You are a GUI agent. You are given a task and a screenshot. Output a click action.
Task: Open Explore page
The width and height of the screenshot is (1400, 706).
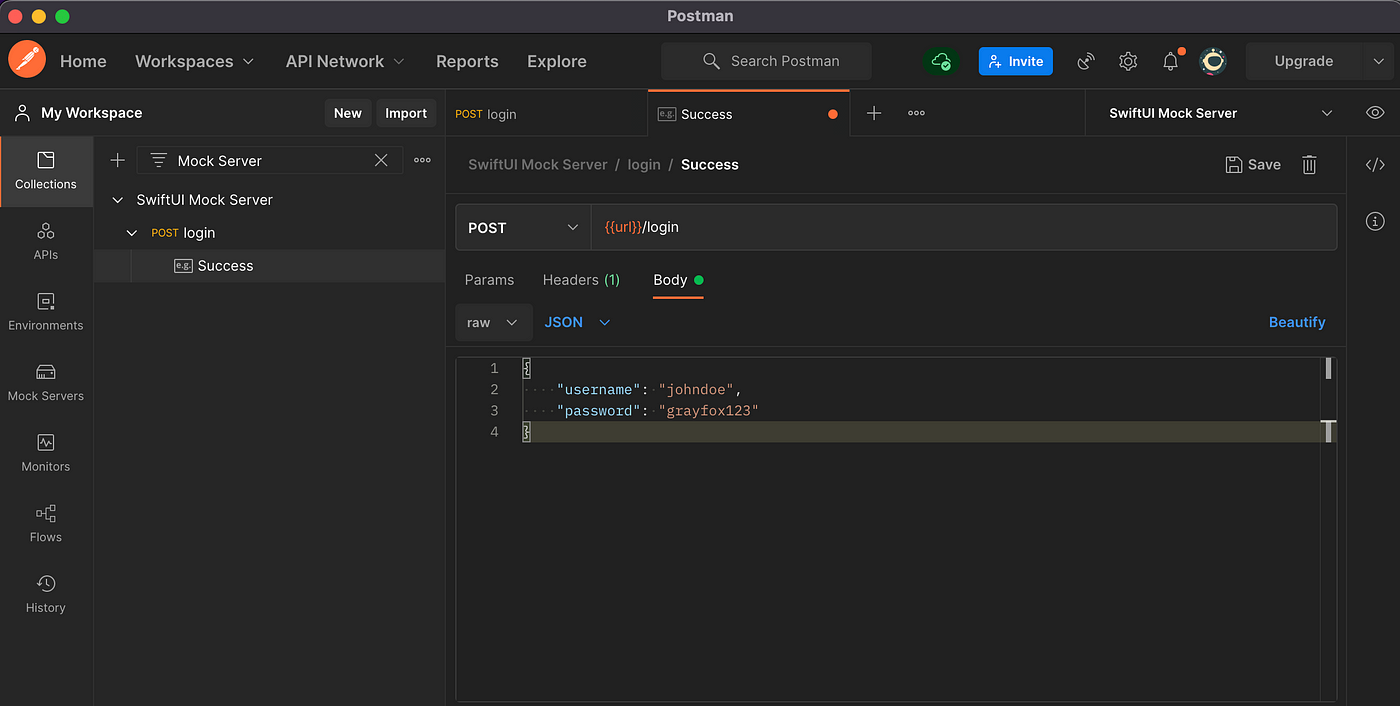(557, 61)
